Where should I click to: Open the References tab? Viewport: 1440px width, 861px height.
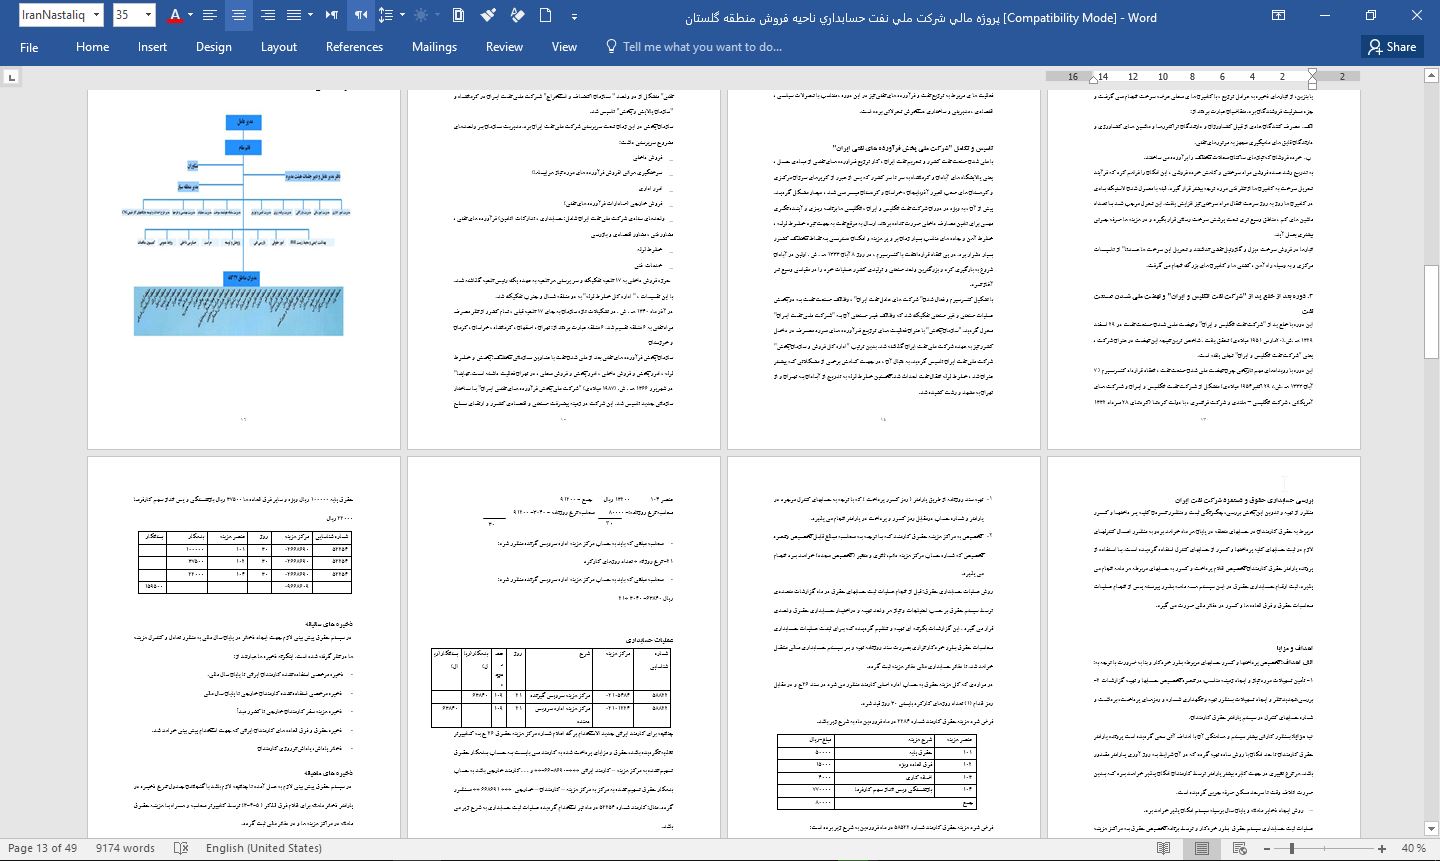(x=354, y=47)
